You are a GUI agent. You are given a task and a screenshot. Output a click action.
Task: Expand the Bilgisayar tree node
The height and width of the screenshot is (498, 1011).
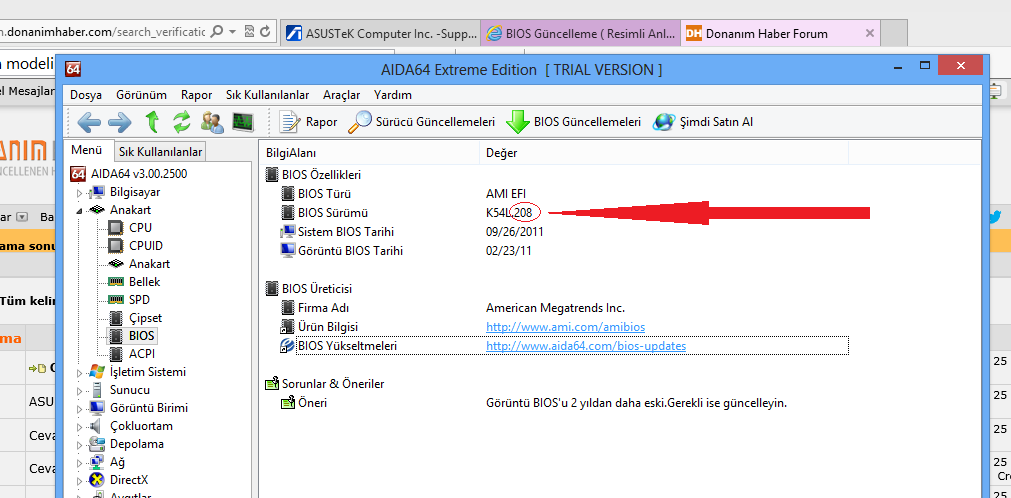[79, 192]
